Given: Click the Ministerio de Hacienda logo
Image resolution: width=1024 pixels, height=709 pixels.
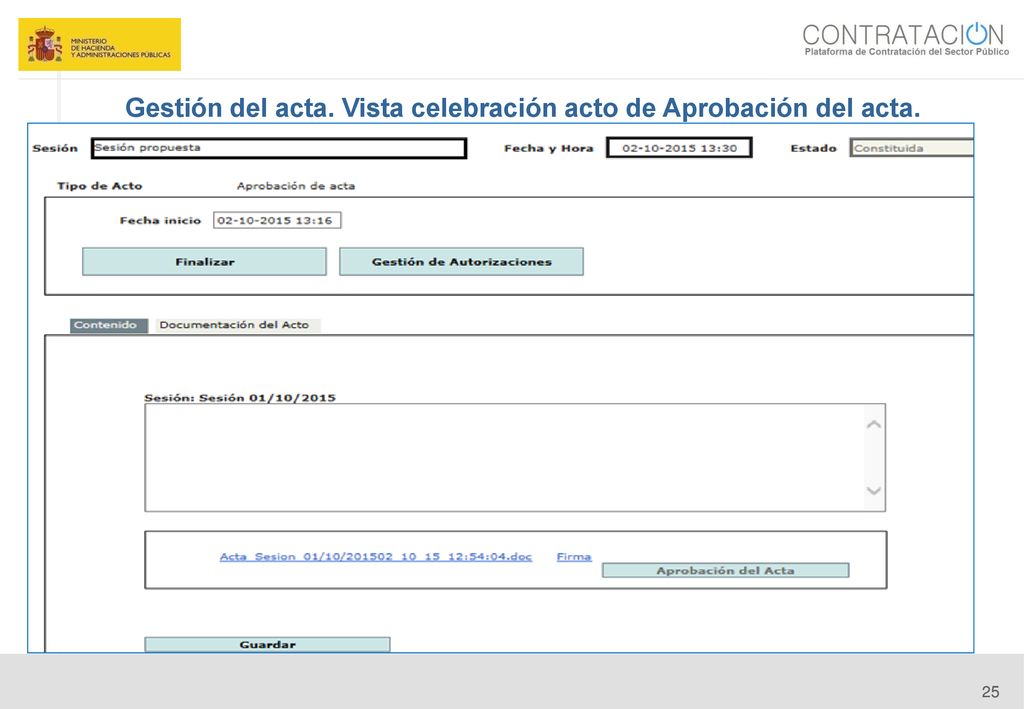Looking at the screenshot, I should (x=99, y=44).
